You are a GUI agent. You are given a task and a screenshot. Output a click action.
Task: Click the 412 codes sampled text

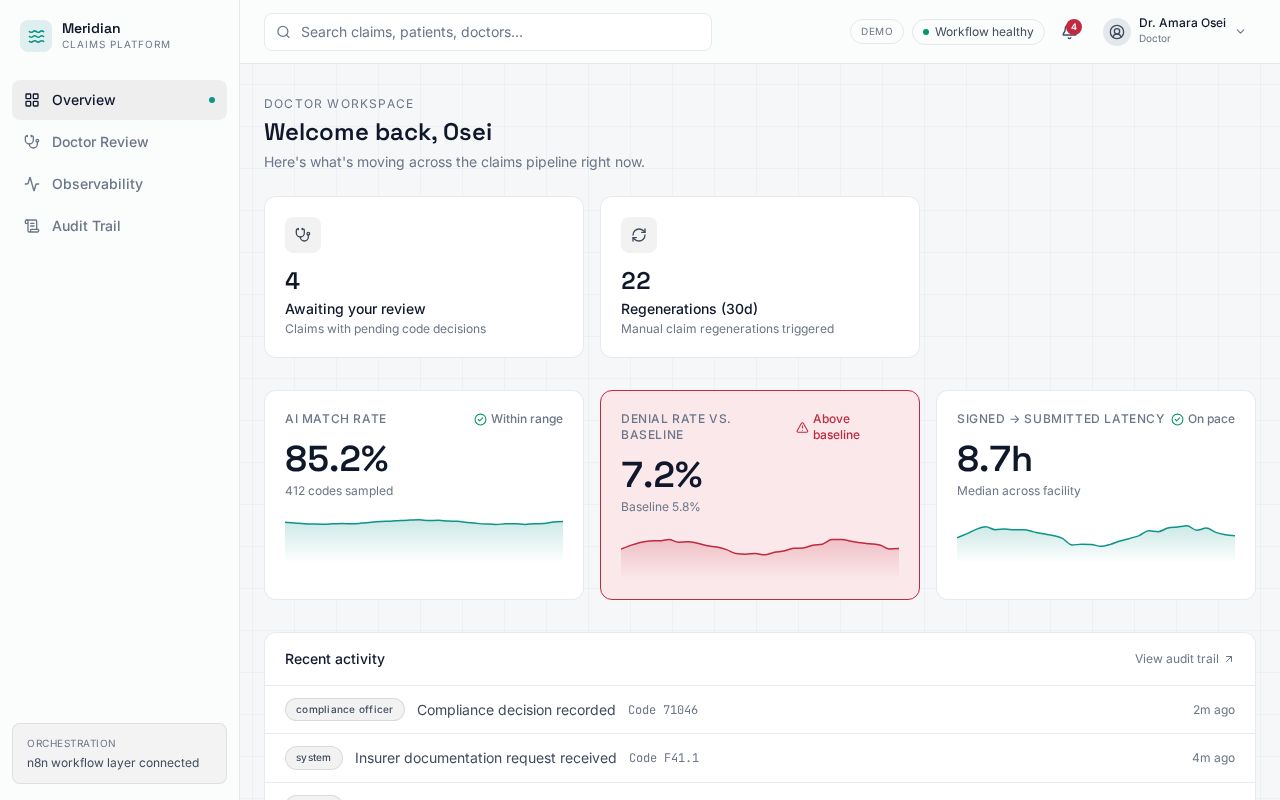pos(339,491)
